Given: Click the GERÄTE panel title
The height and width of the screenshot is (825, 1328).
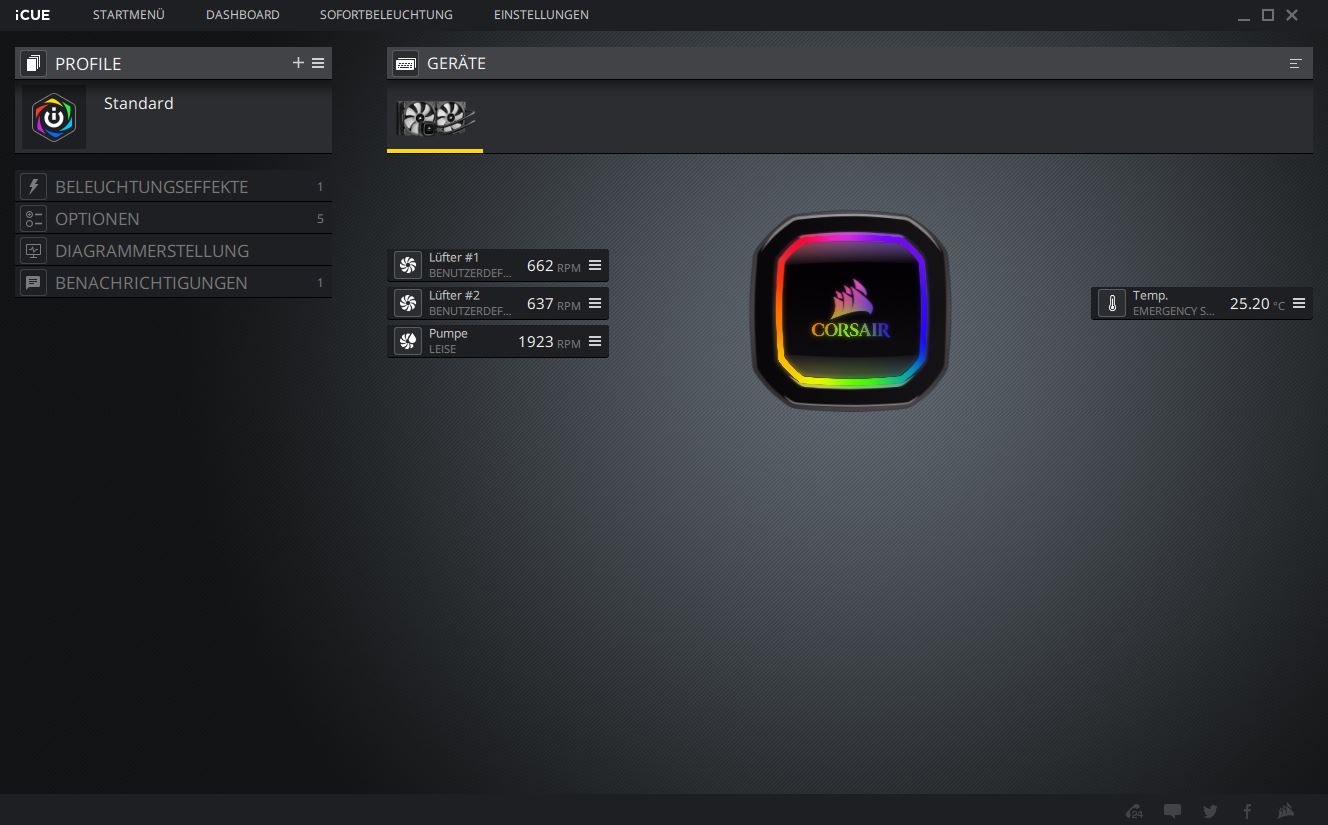Looking at the screenshot, I should click(456, 63).
